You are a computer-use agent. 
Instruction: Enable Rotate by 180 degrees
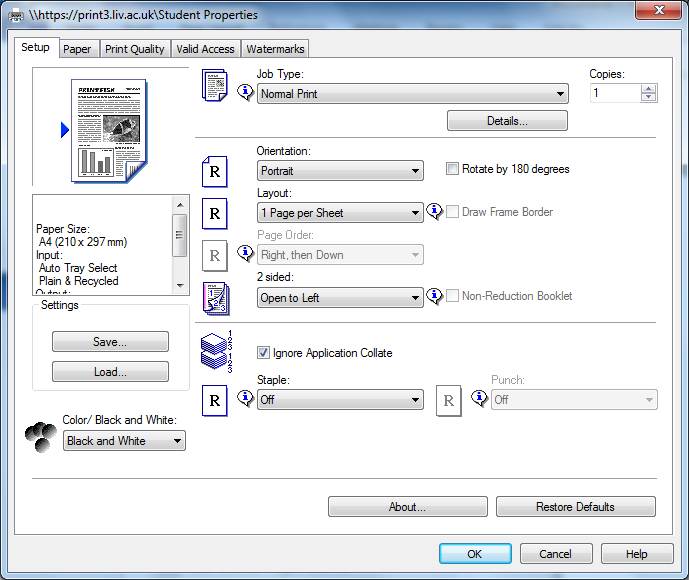coord(452,169)
